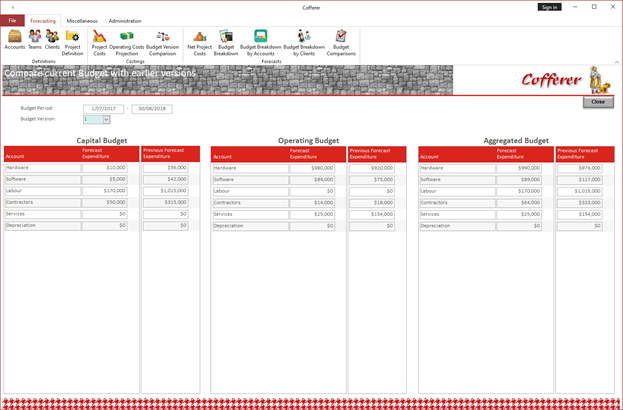Select Operating Budget Labour account cell
The image size is (623, 410).
point(251,191)
